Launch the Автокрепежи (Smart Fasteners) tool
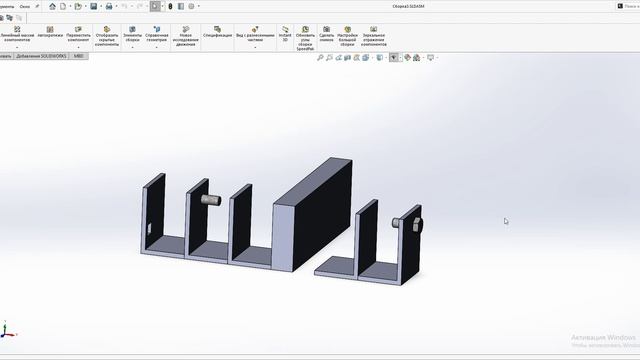This screenshot has width=640, height=360. point(50,32)
